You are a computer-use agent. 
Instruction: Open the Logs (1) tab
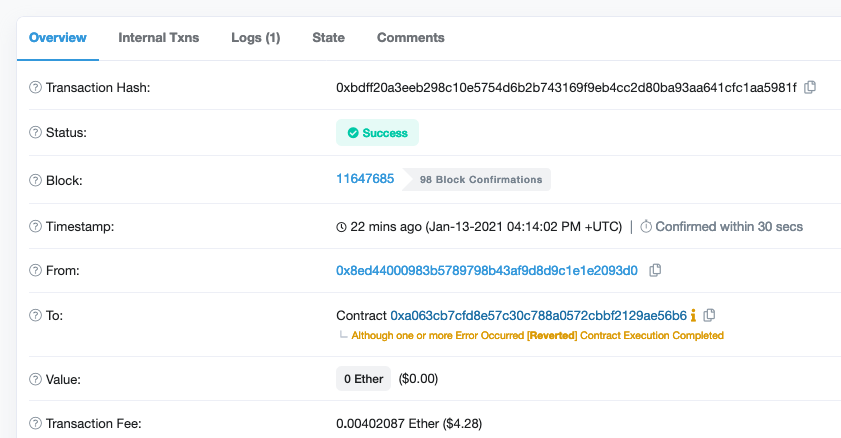click(256, 38)
